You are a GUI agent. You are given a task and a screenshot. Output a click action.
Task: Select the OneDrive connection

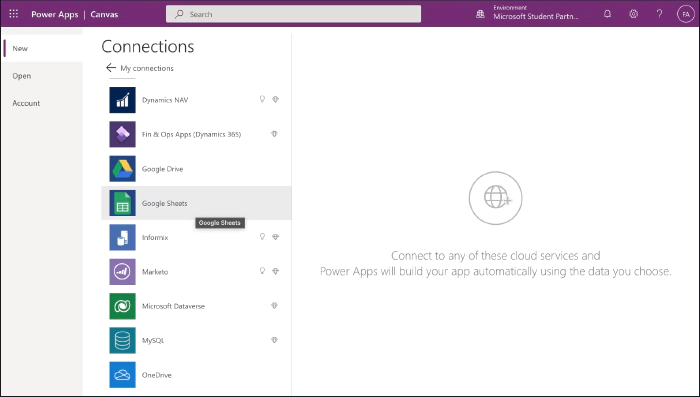coord(196,375)
